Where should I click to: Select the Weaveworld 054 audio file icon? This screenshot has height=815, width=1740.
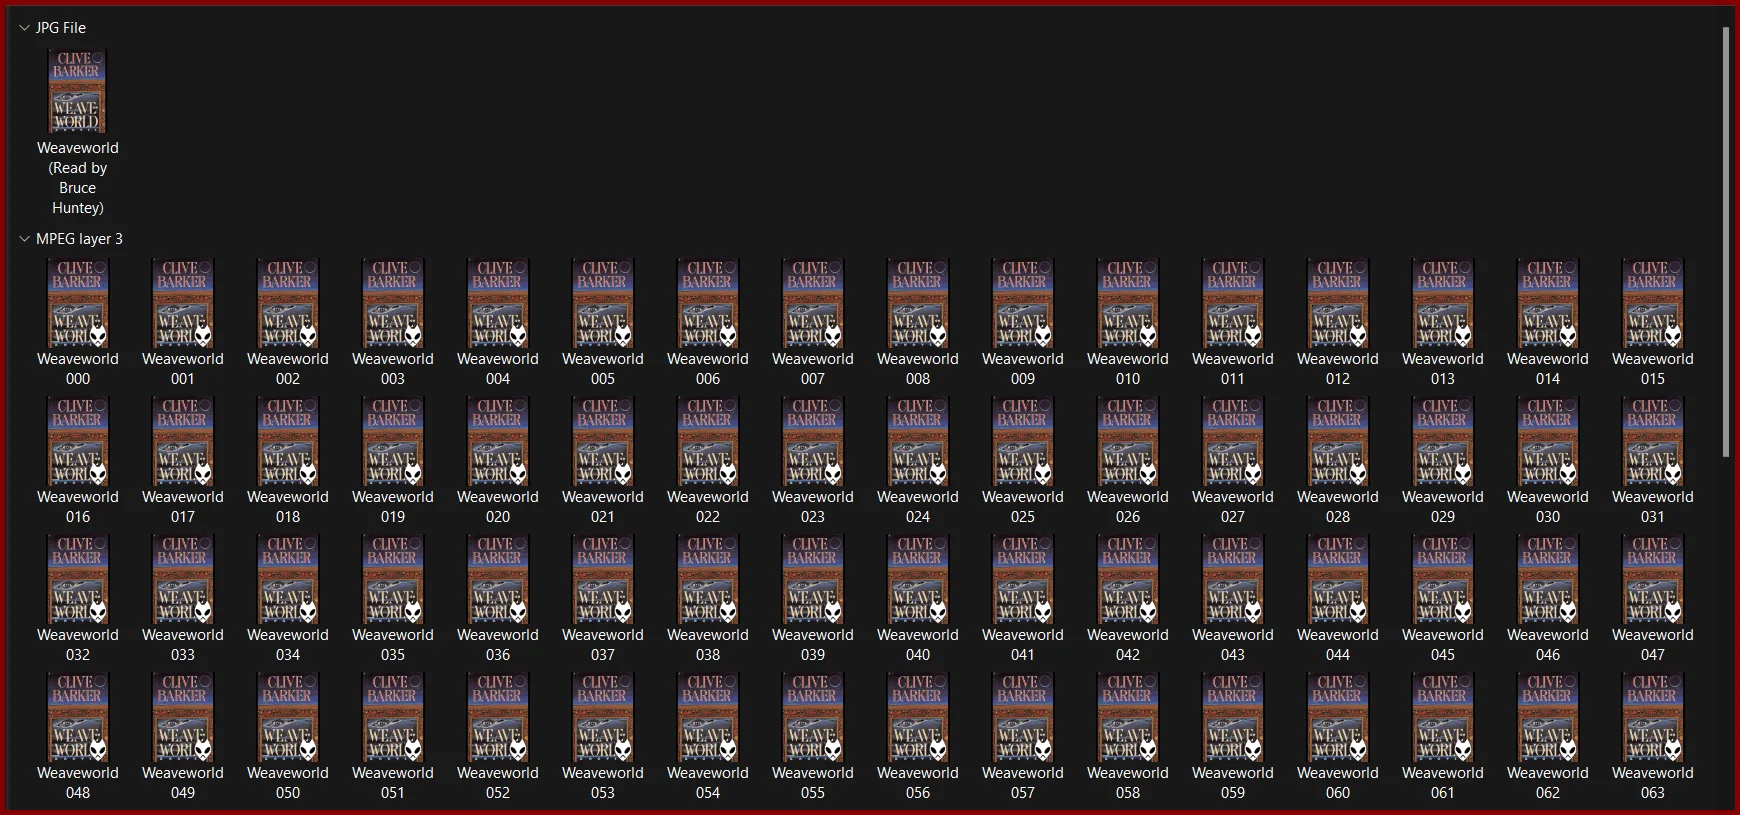click(x=708, y=717)
